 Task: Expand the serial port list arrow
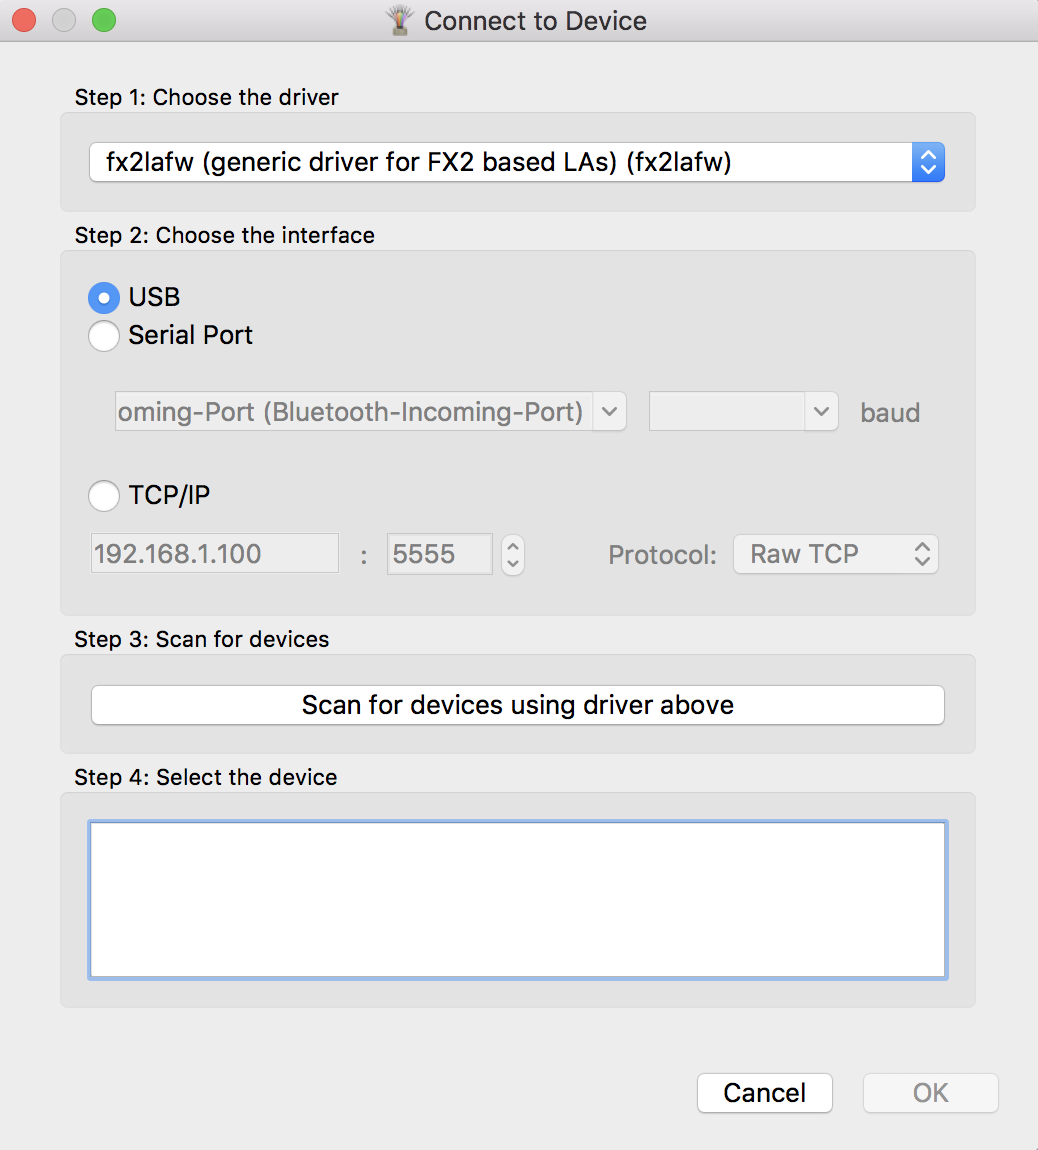click(x=610, y=412)
